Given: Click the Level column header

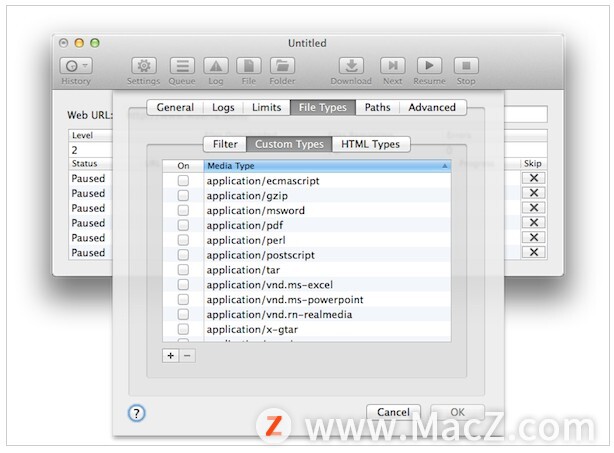Looking at the screenshot, I should (90, 135).
